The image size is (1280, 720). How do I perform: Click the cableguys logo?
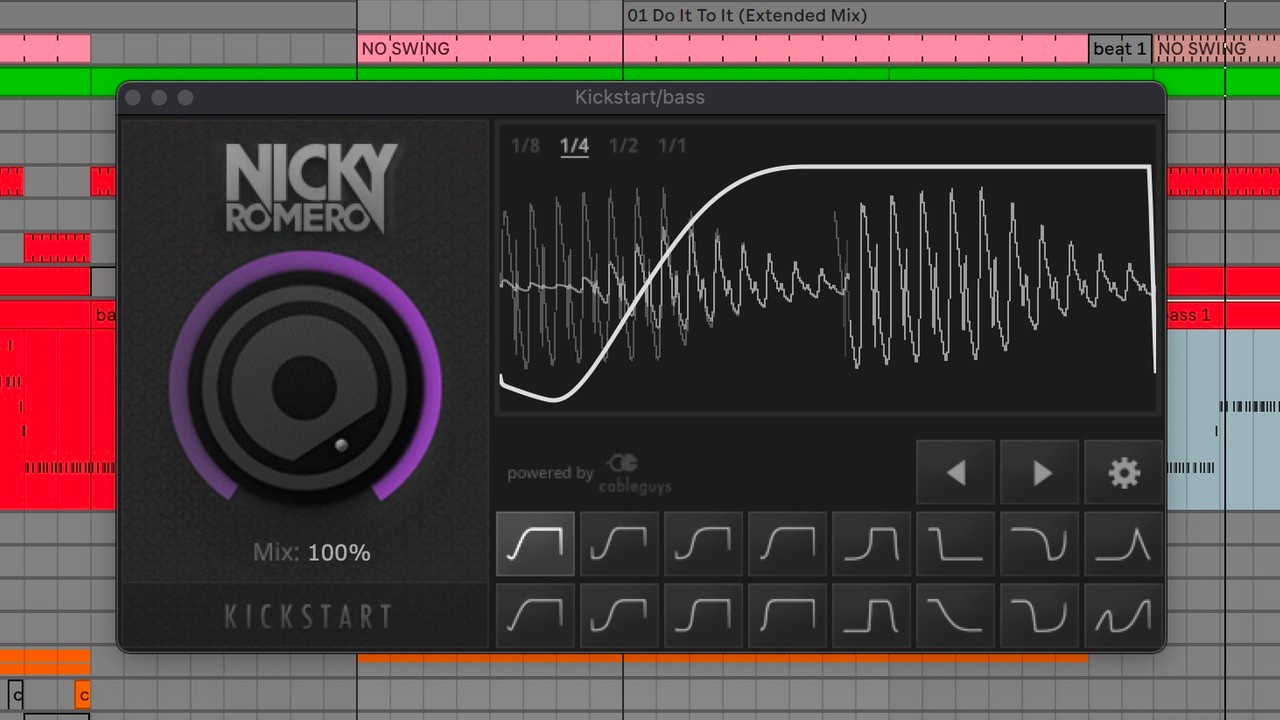tap(635, 473)
